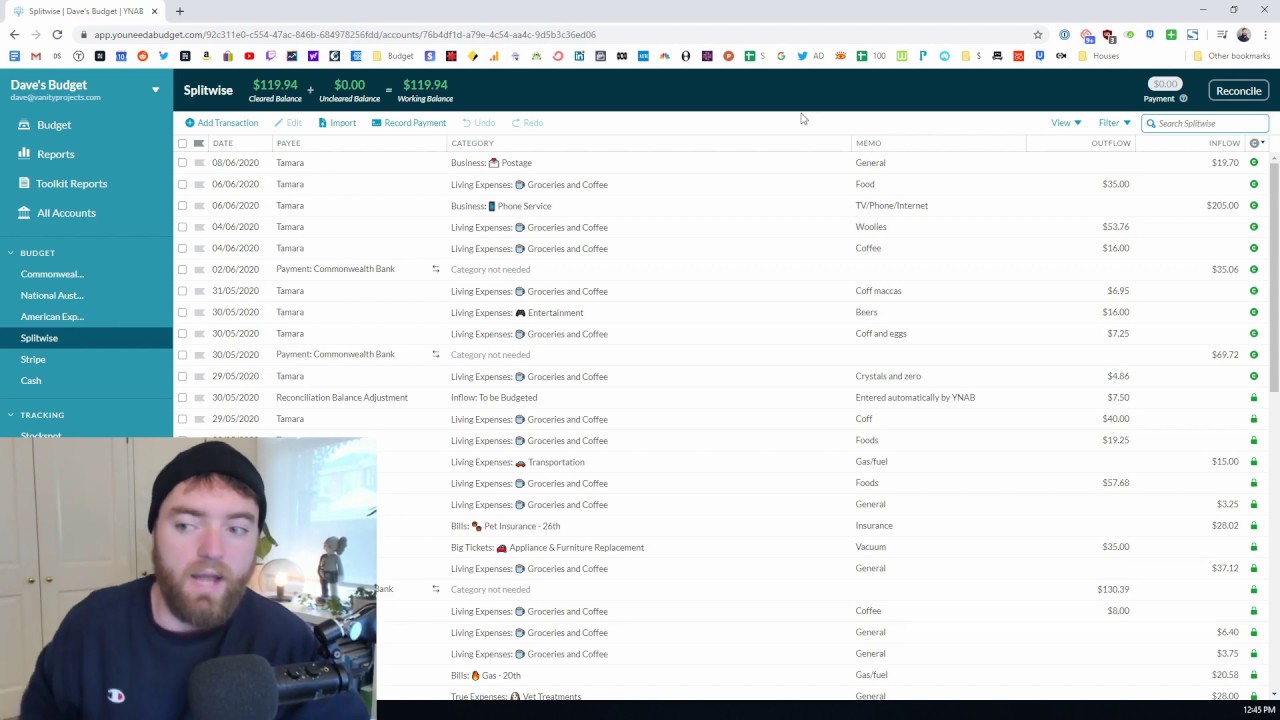Click the browser address bar URL
The image size is (1280, 720).
click(x=345, y=35)
